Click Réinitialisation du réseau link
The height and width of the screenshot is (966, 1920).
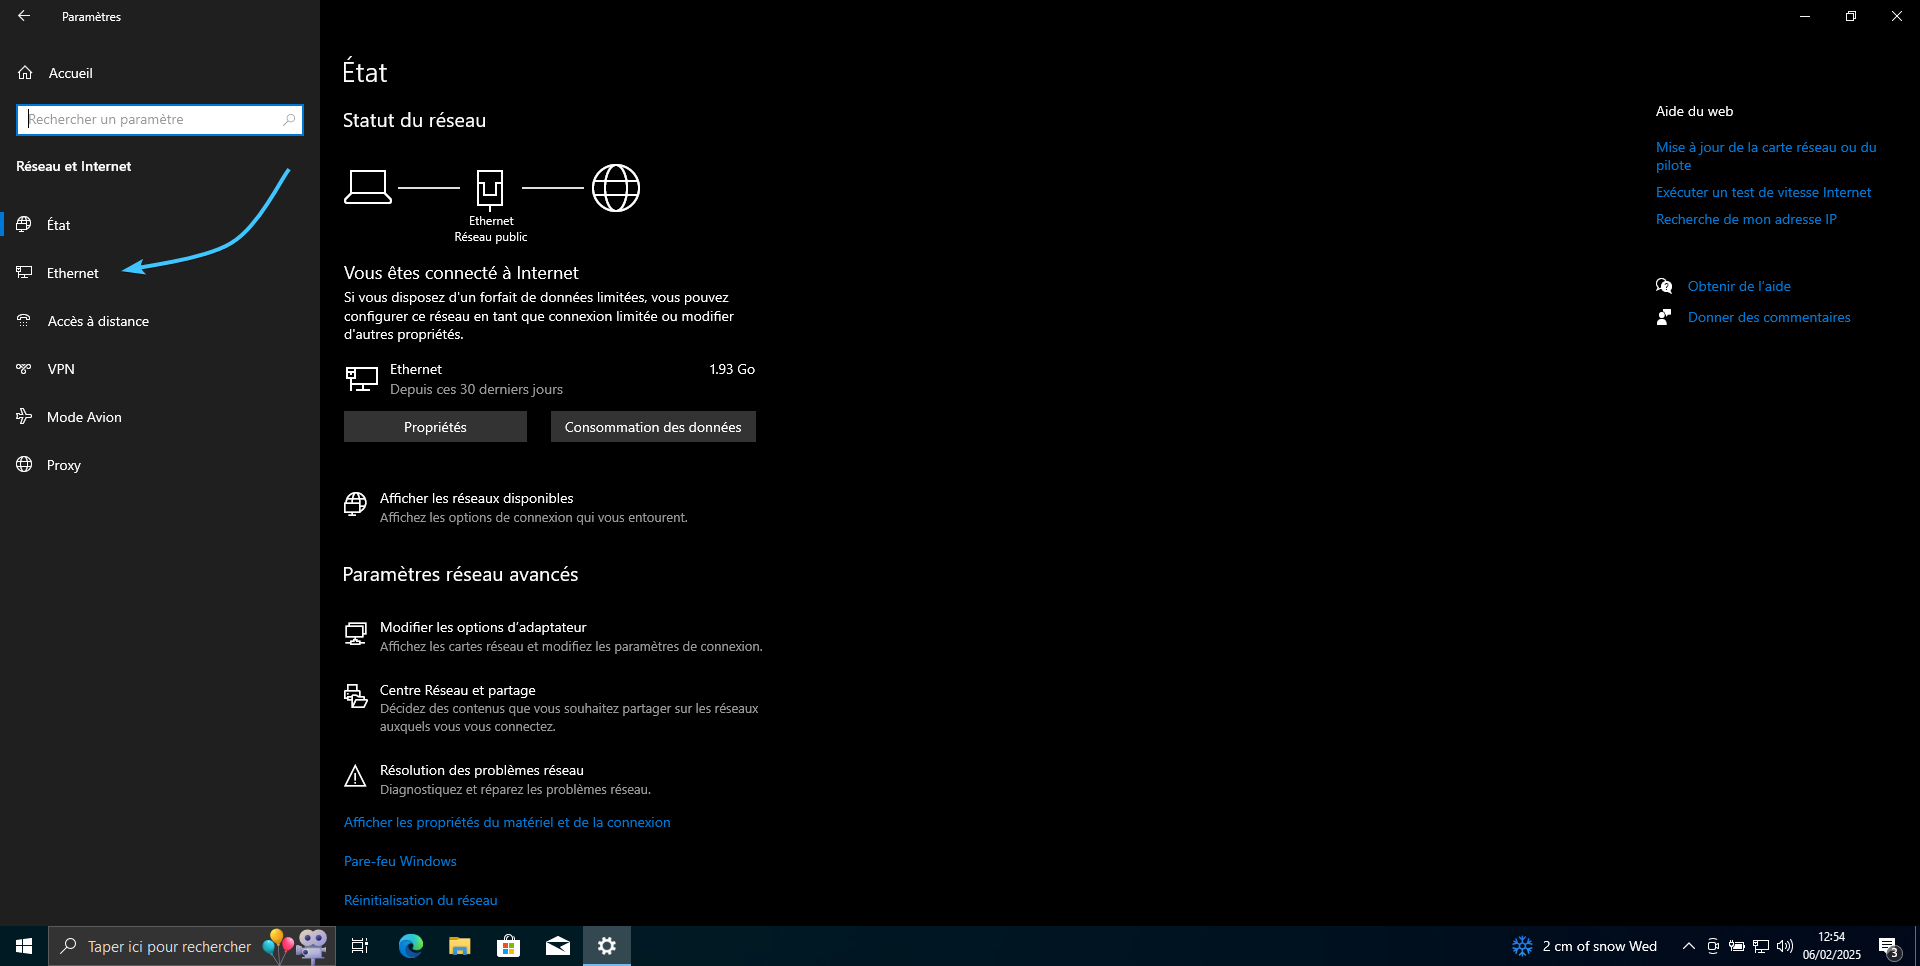tap(420, 900)
